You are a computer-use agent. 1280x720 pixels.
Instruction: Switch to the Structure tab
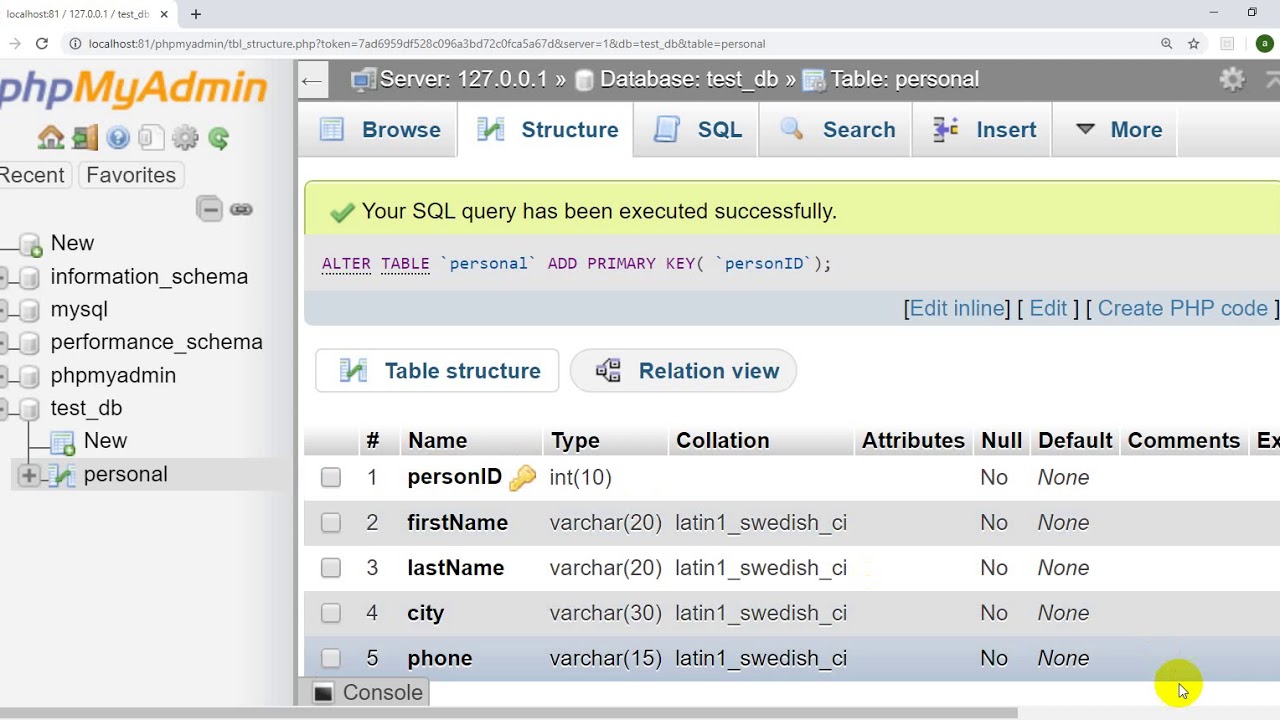pyautogui.click(x=547, y=130)
